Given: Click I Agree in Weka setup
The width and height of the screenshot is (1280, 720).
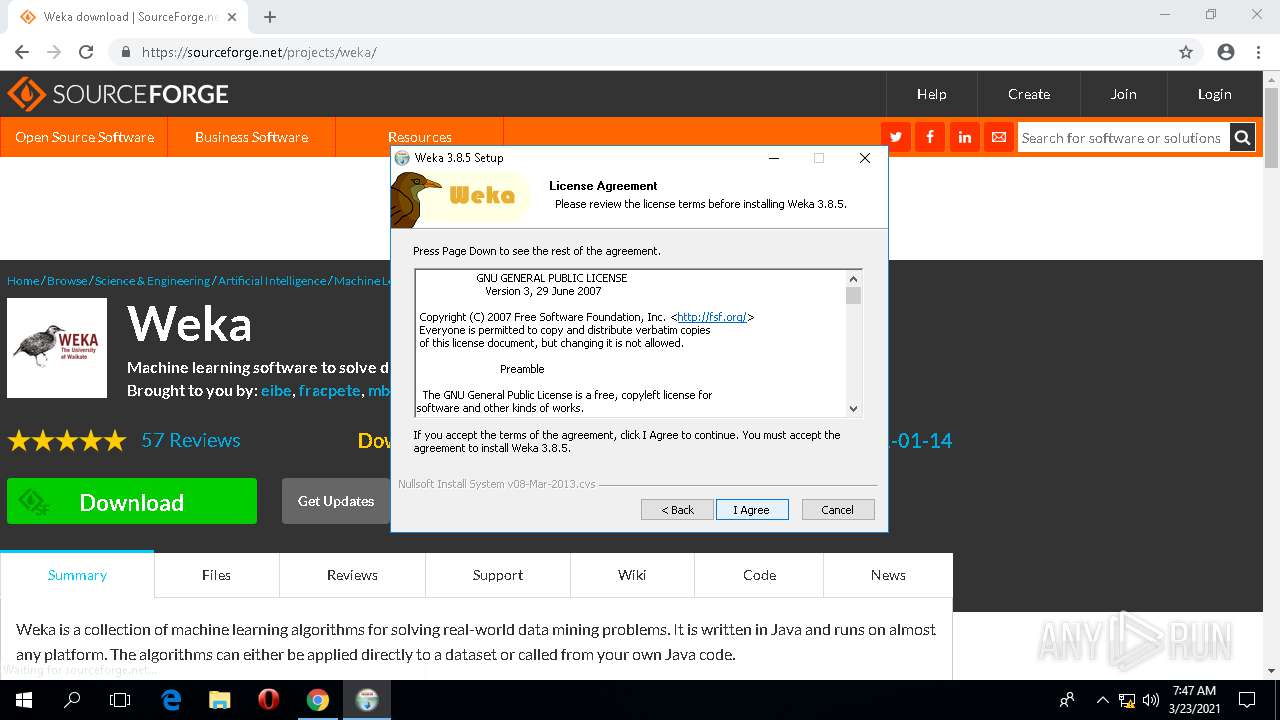Looking at the screenshot, I should tap(752, 510).
